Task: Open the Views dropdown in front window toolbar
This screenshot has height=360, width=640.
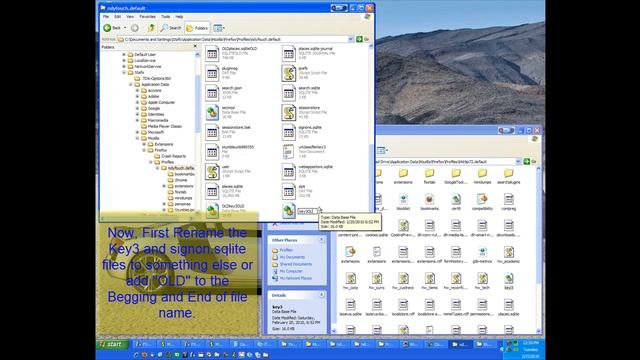Action: click(219, 28)
